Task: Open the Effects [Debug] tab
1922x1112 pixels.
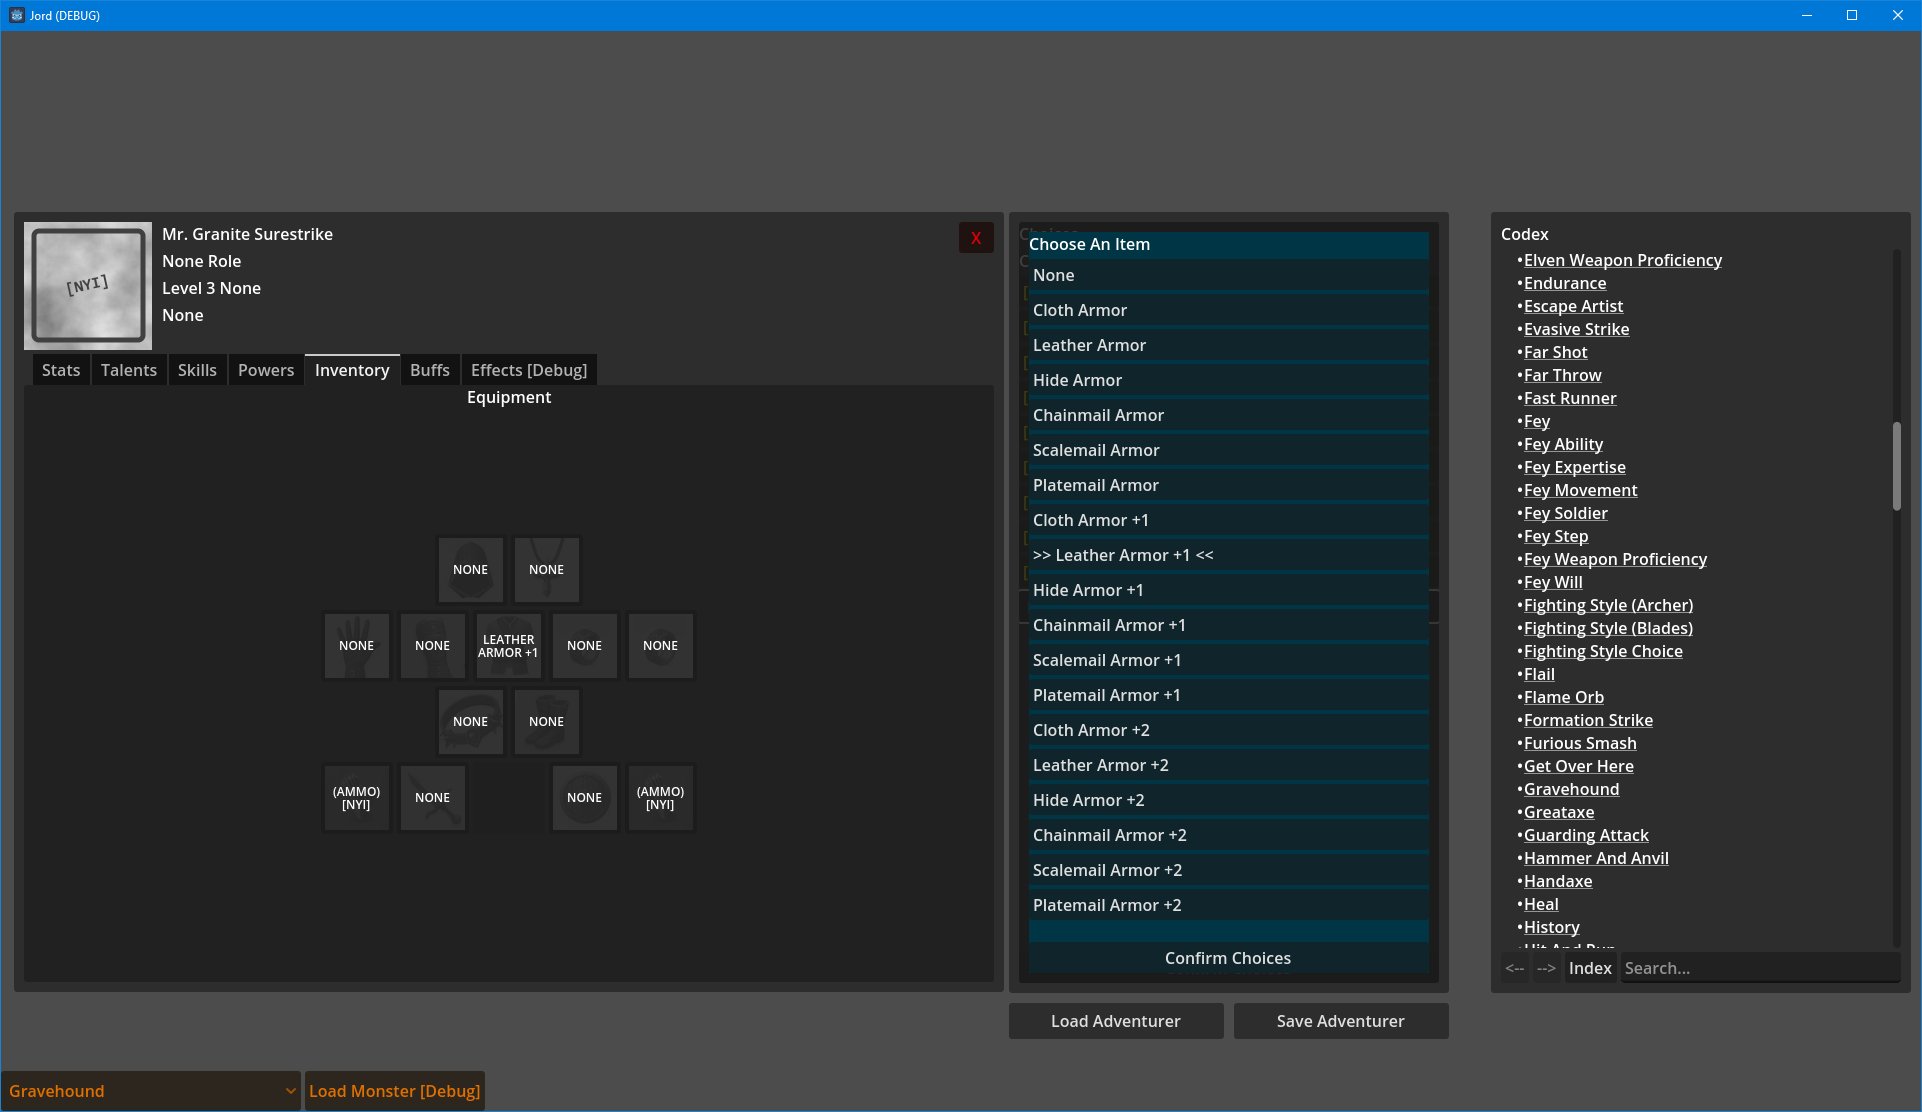Action: point(529,370)
